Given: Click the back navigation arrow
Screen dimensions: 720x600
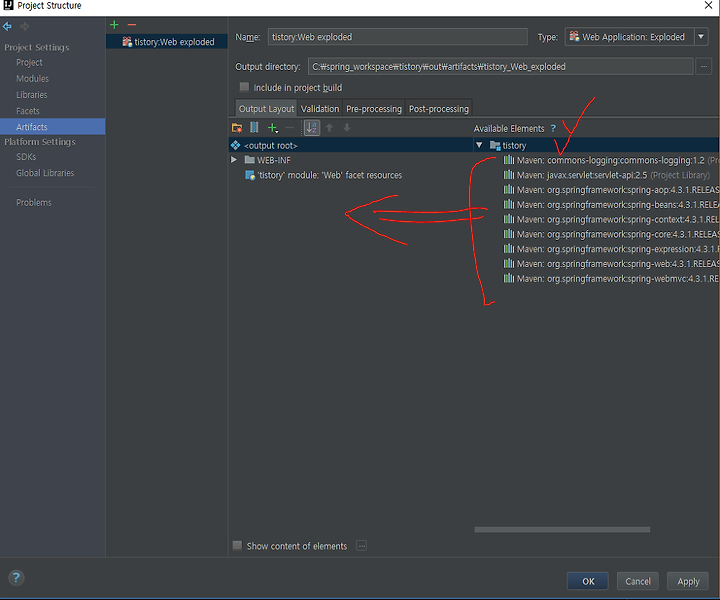Looking at the screenshot, I should [7, 27].
